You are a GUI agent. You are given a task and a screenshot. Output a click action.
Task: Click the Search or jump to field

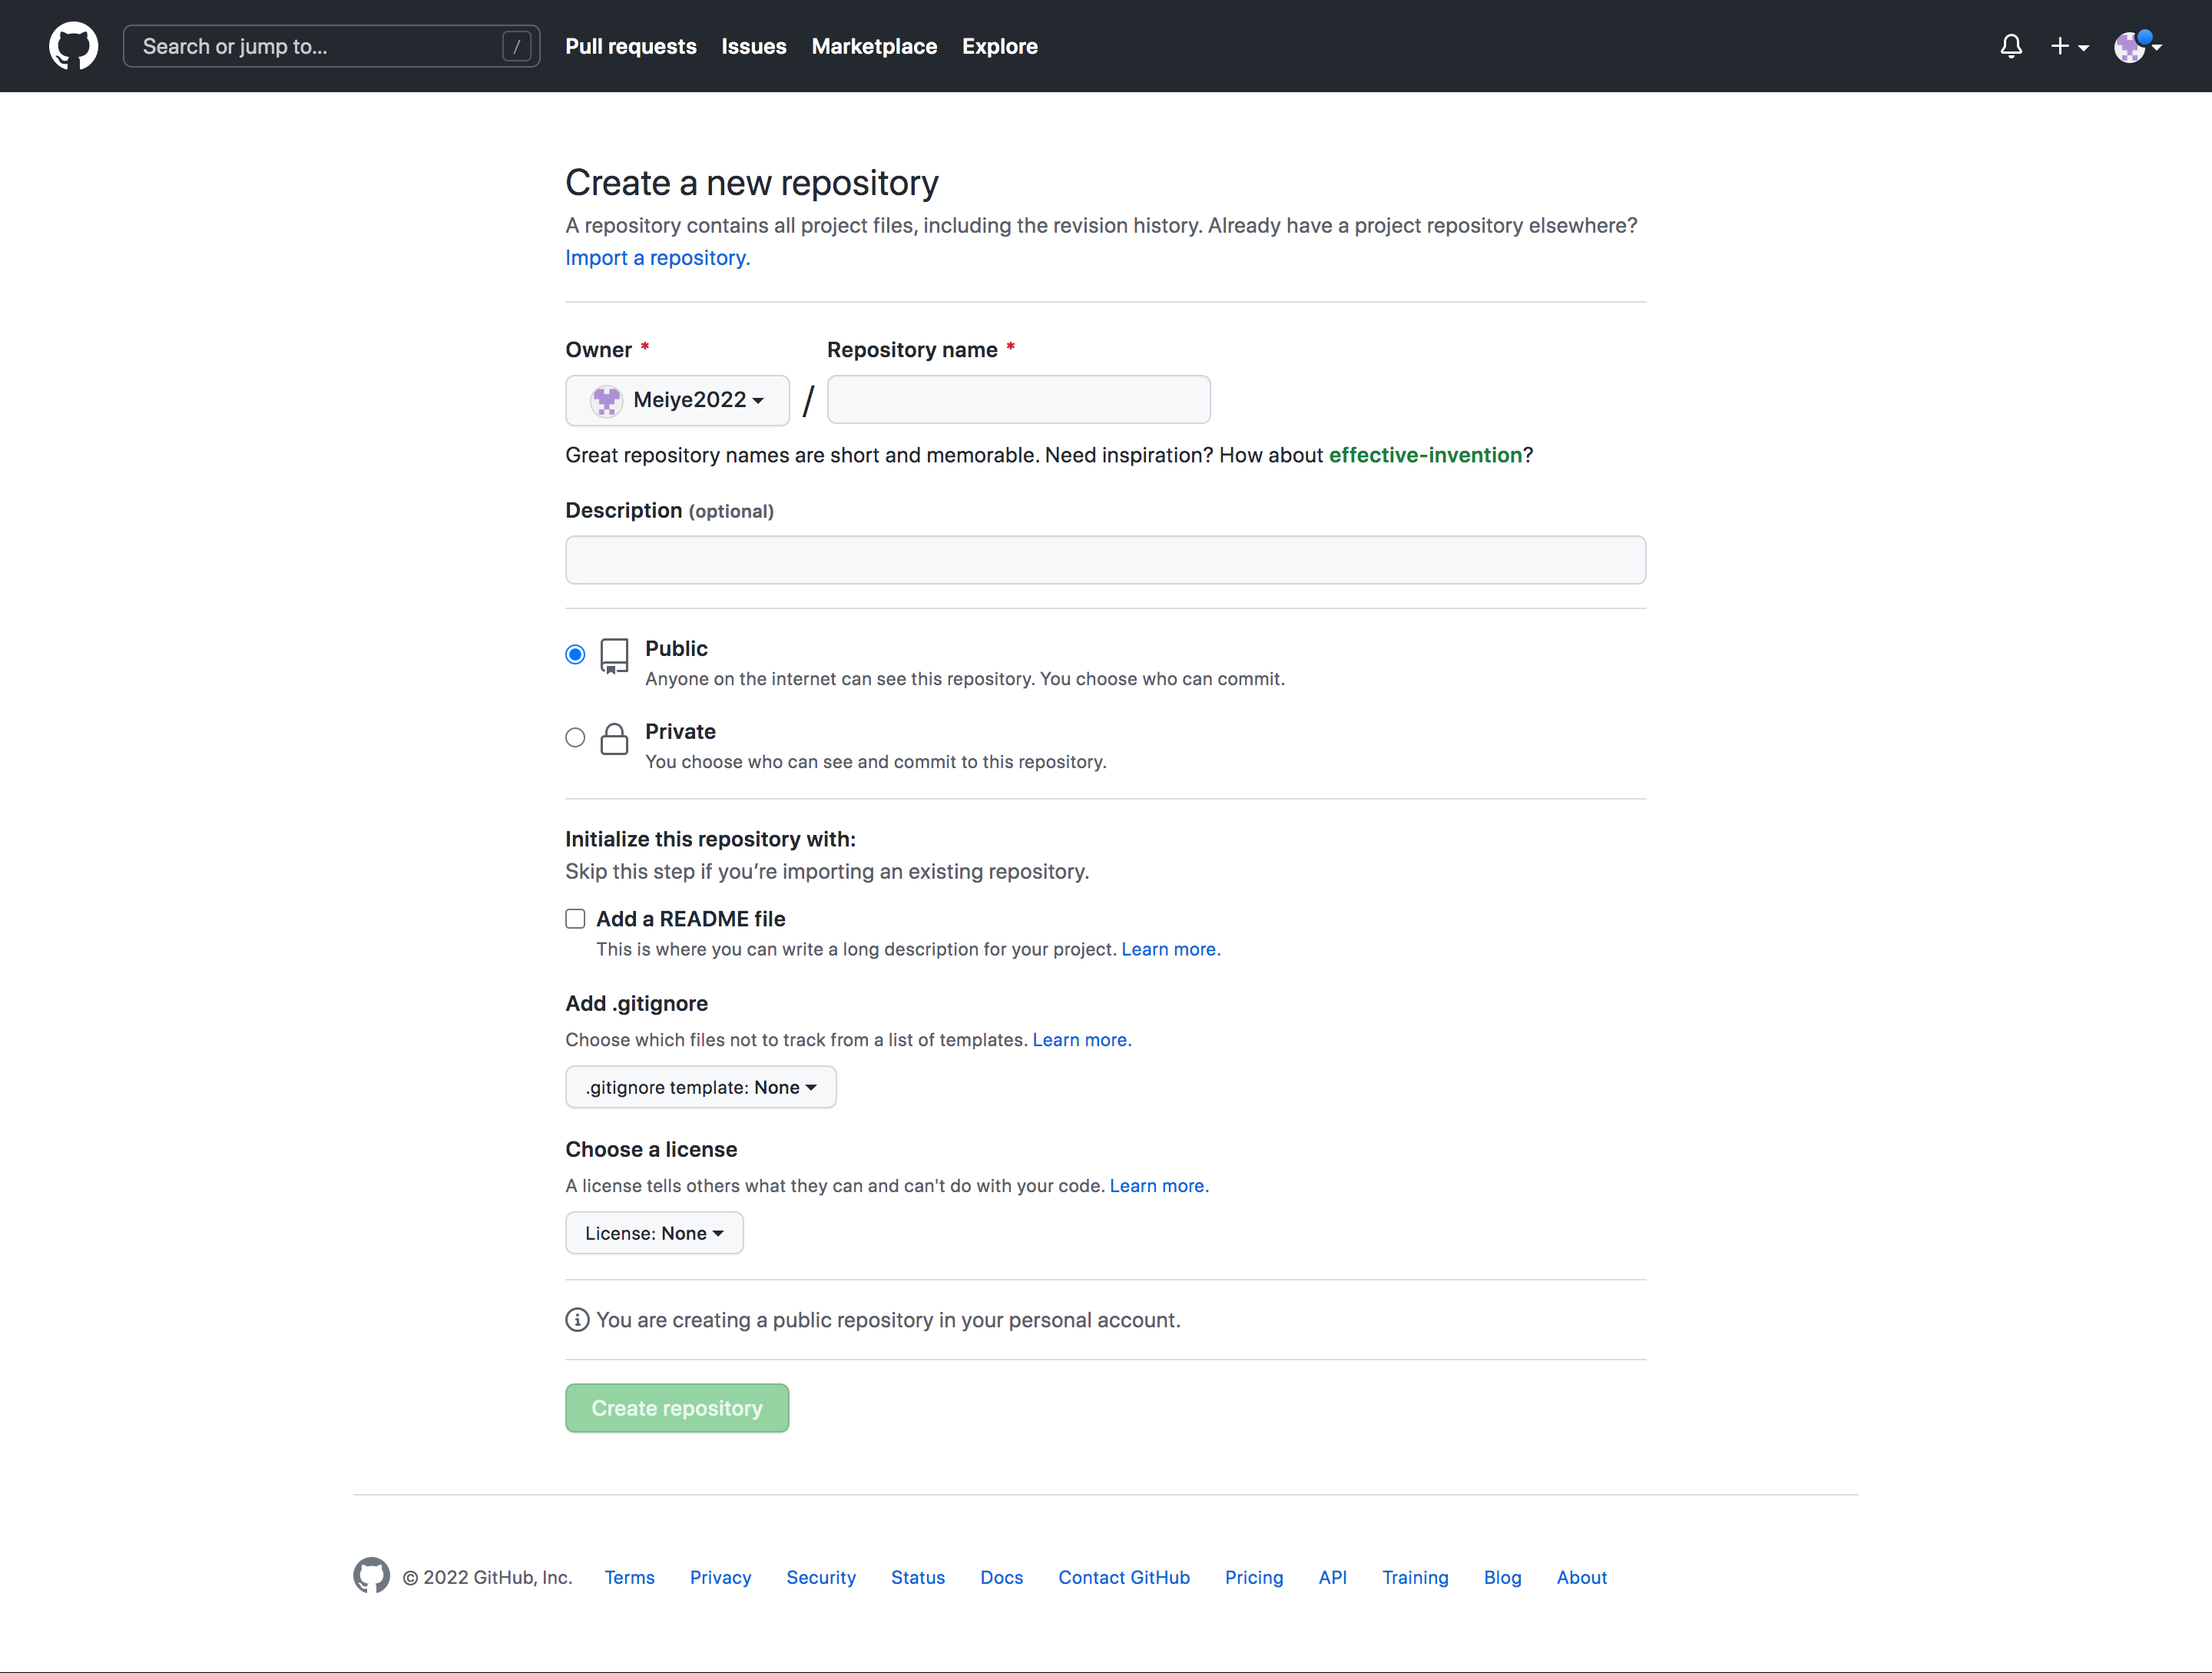click(331, 46)
